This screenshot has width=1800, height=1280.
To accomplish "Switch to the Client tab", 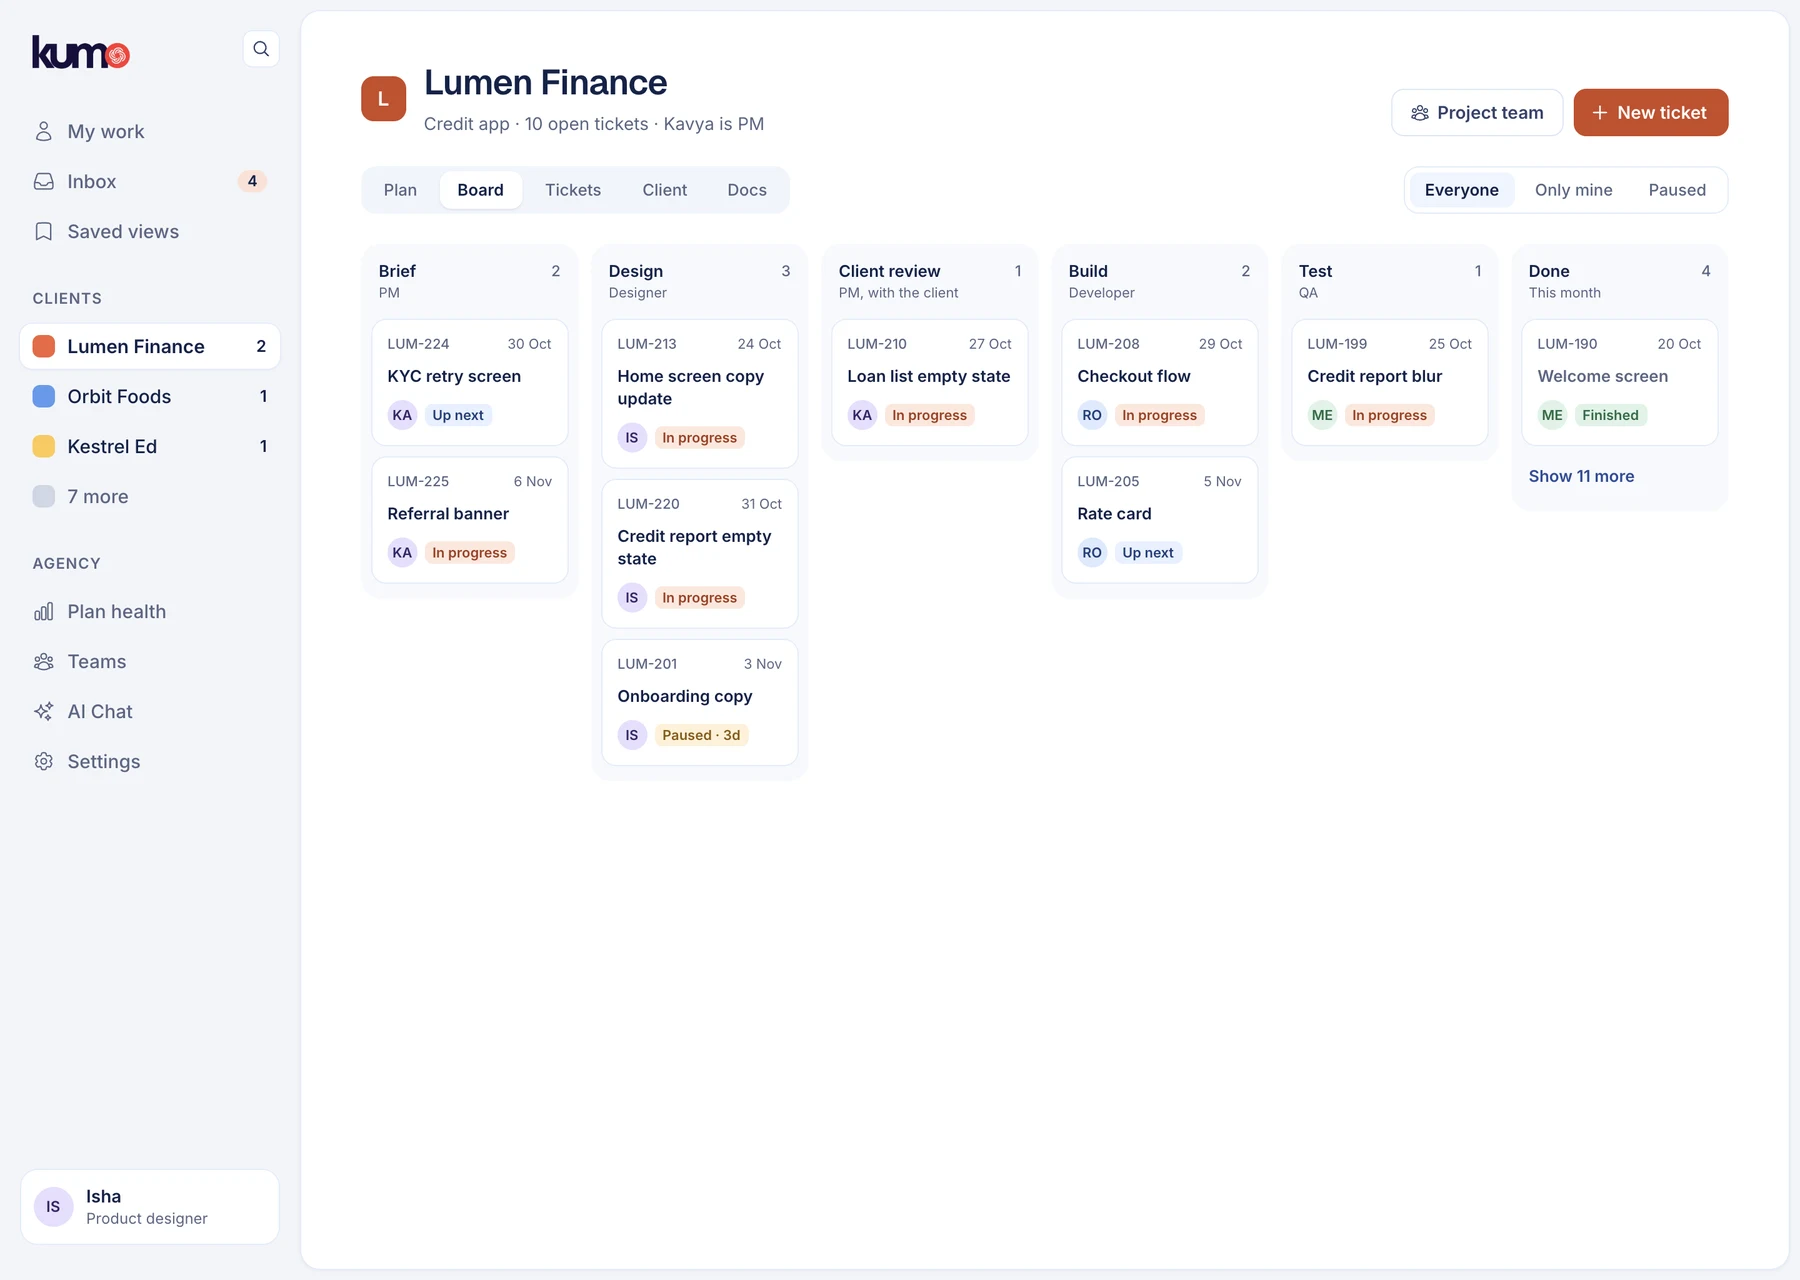I will pos(665,190).
